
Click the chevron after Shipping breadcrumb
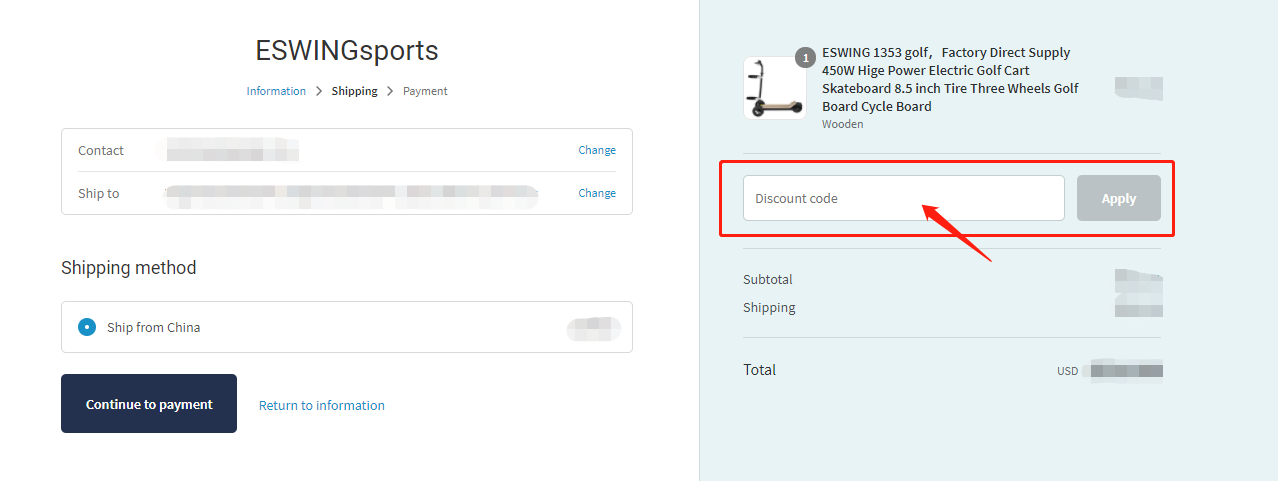tap(390, 91)
